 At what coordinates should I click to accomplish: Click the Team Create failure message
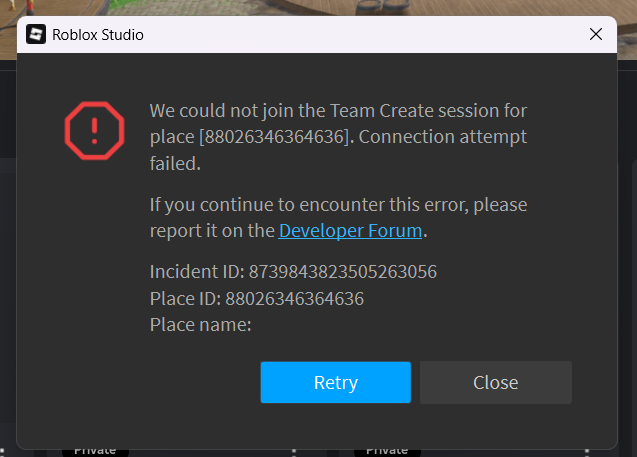pyautogui.click(x=338, y=137)
